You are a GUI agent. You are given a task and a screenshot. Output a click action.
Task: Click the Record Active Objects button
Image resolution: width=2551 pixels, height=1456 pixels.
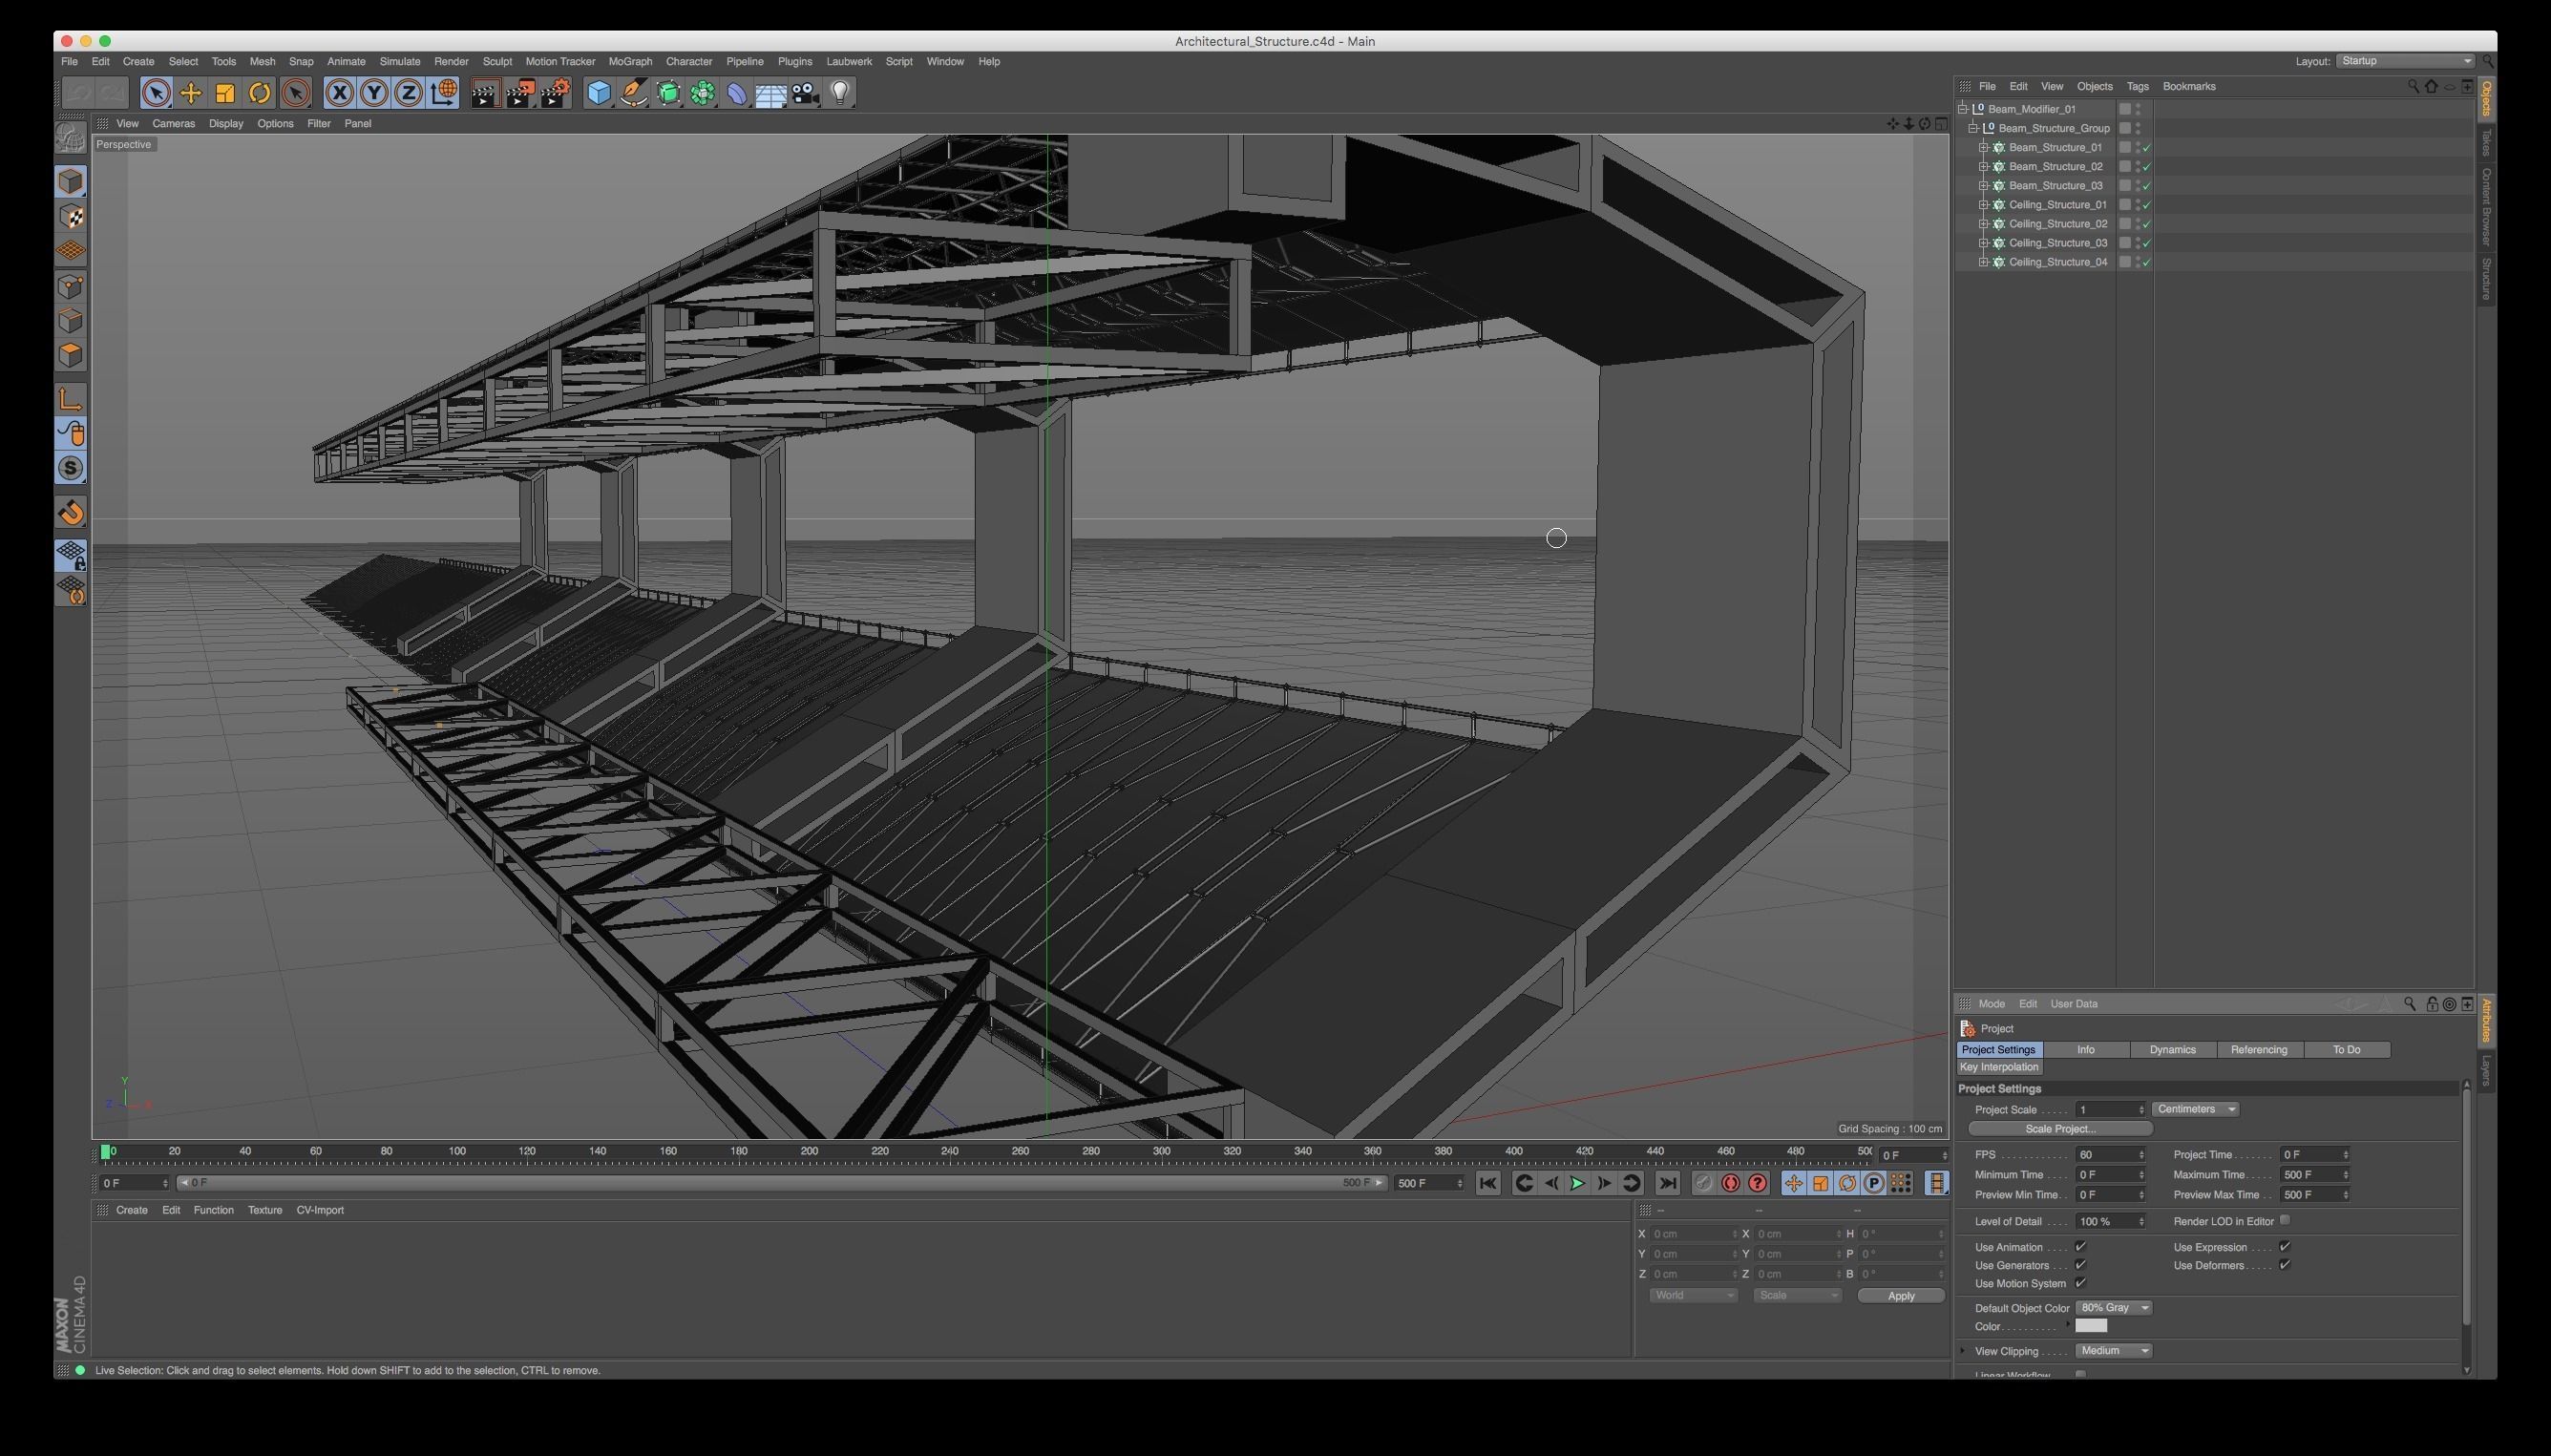point(1703,1183)
